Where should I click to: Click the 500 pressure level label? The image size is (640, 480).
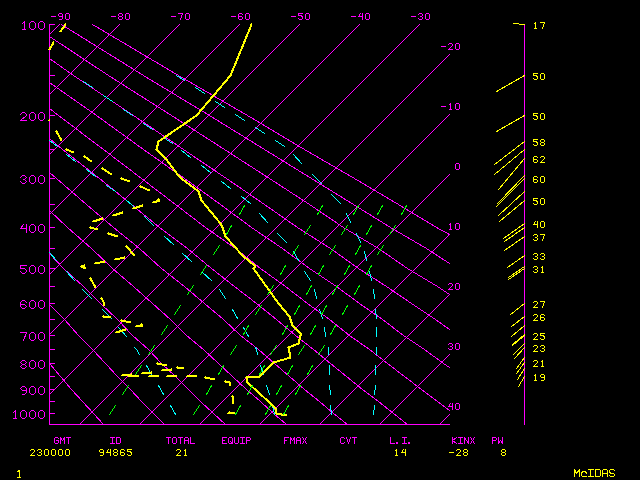click(x=33, y=269)
